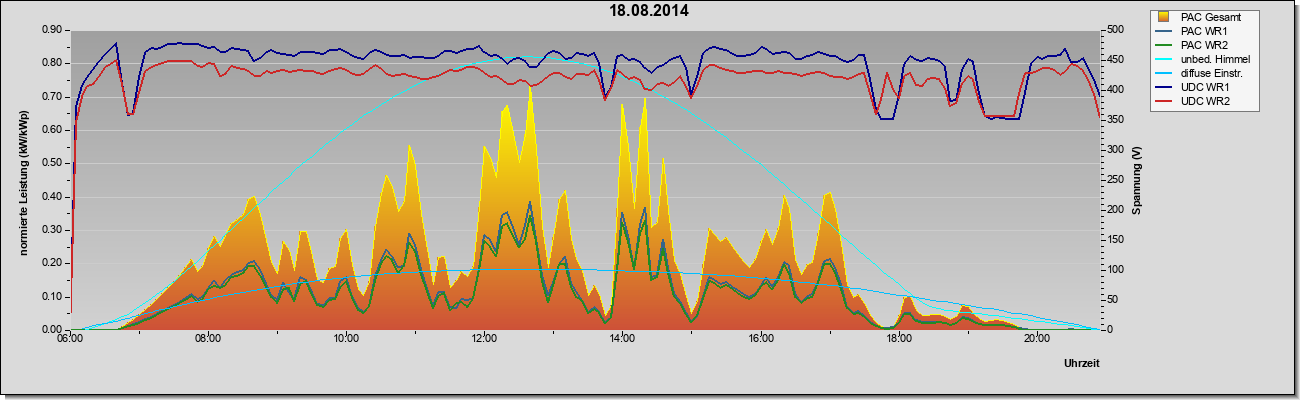Click the PAC Gesamt orange legend swatch
This screenshot has width=1300, height=400.
pyautogui.click(x=1164, y=16)
